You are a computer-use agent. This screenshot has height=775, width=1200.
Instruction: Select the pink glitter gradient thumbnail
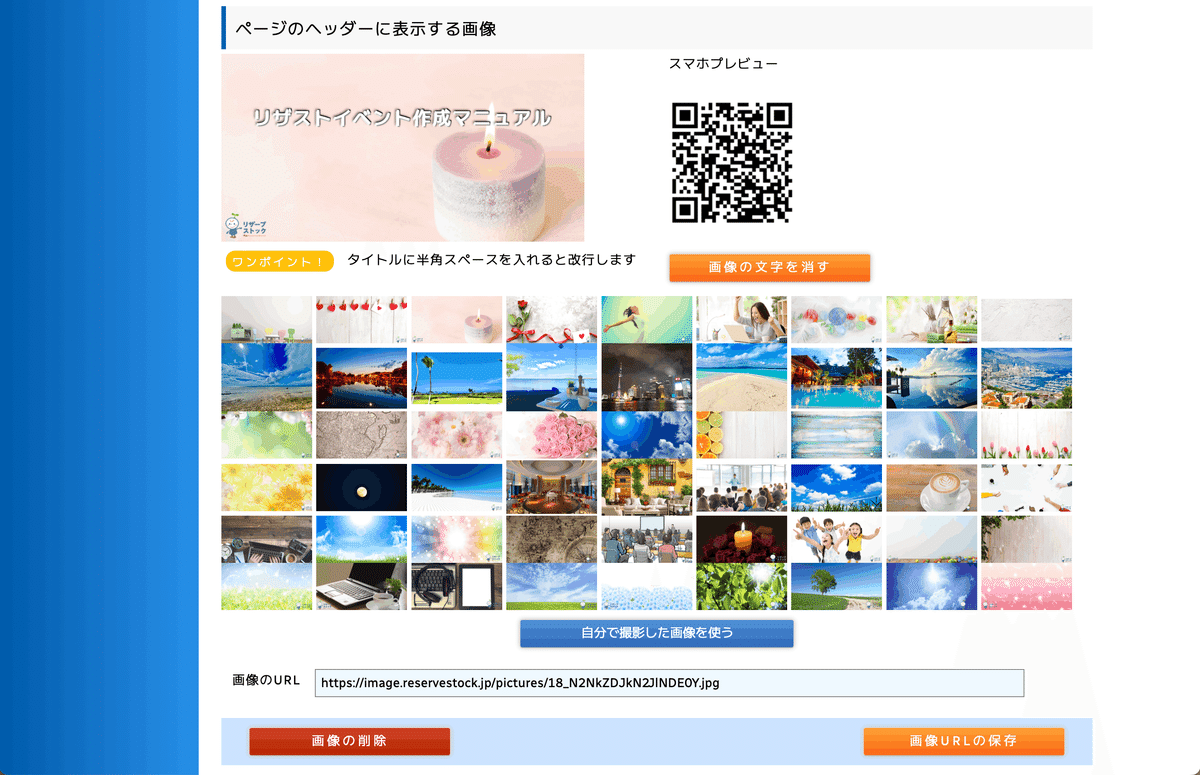click(x=1026, y=586)
